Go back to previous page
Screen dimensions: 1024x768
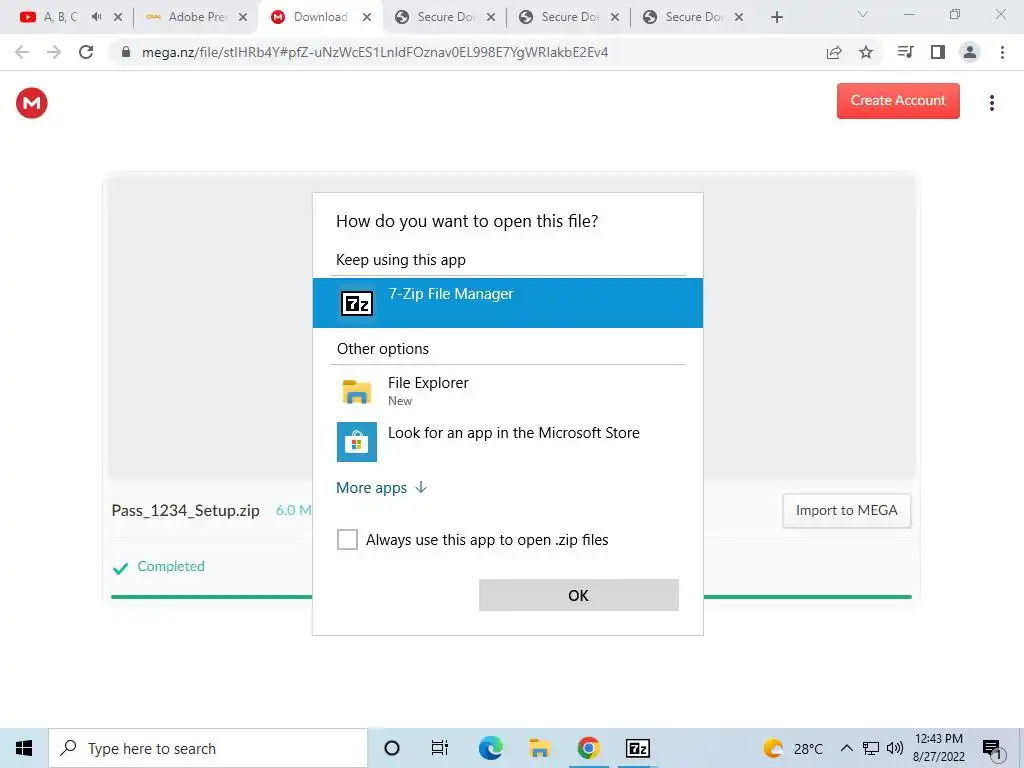(22, 52)
